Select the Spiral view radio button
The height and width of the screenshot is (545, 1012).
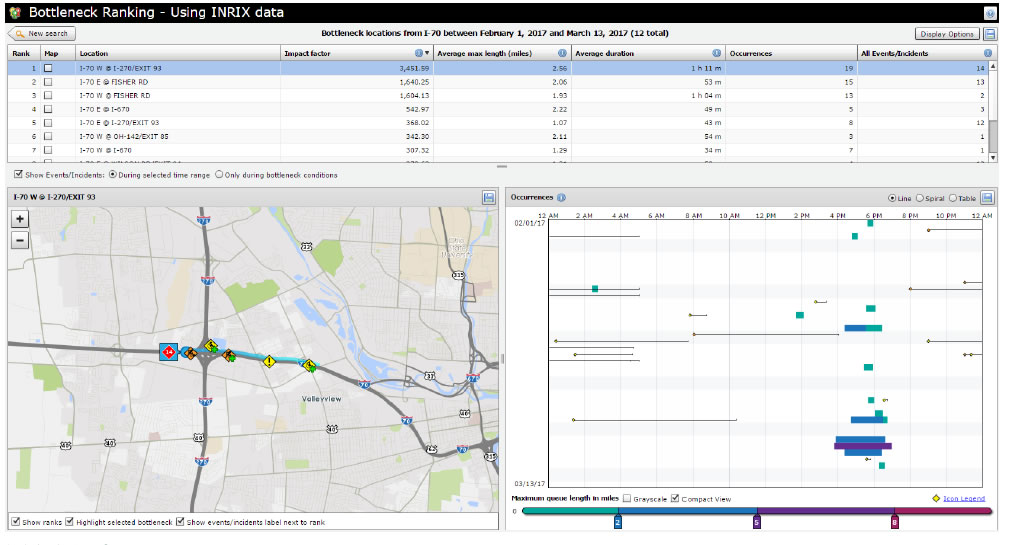[919, 198]
